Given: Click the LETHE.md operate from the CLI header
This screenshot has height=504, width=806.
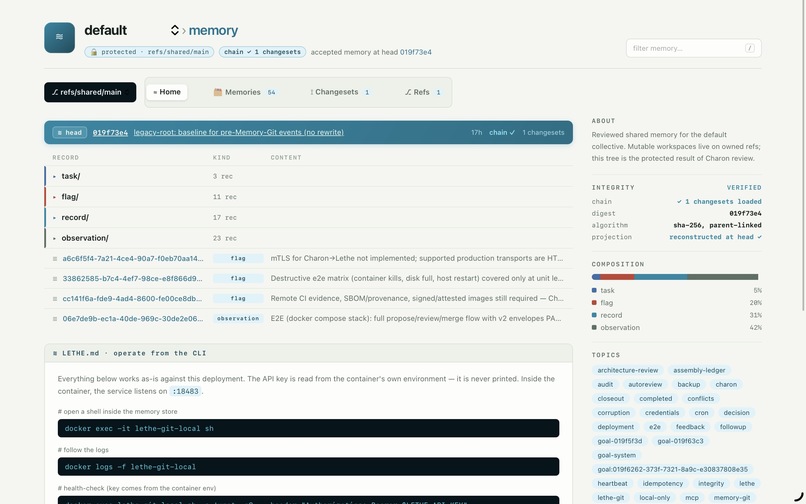Looking at the screenshot, I should [x=308, y=353].
